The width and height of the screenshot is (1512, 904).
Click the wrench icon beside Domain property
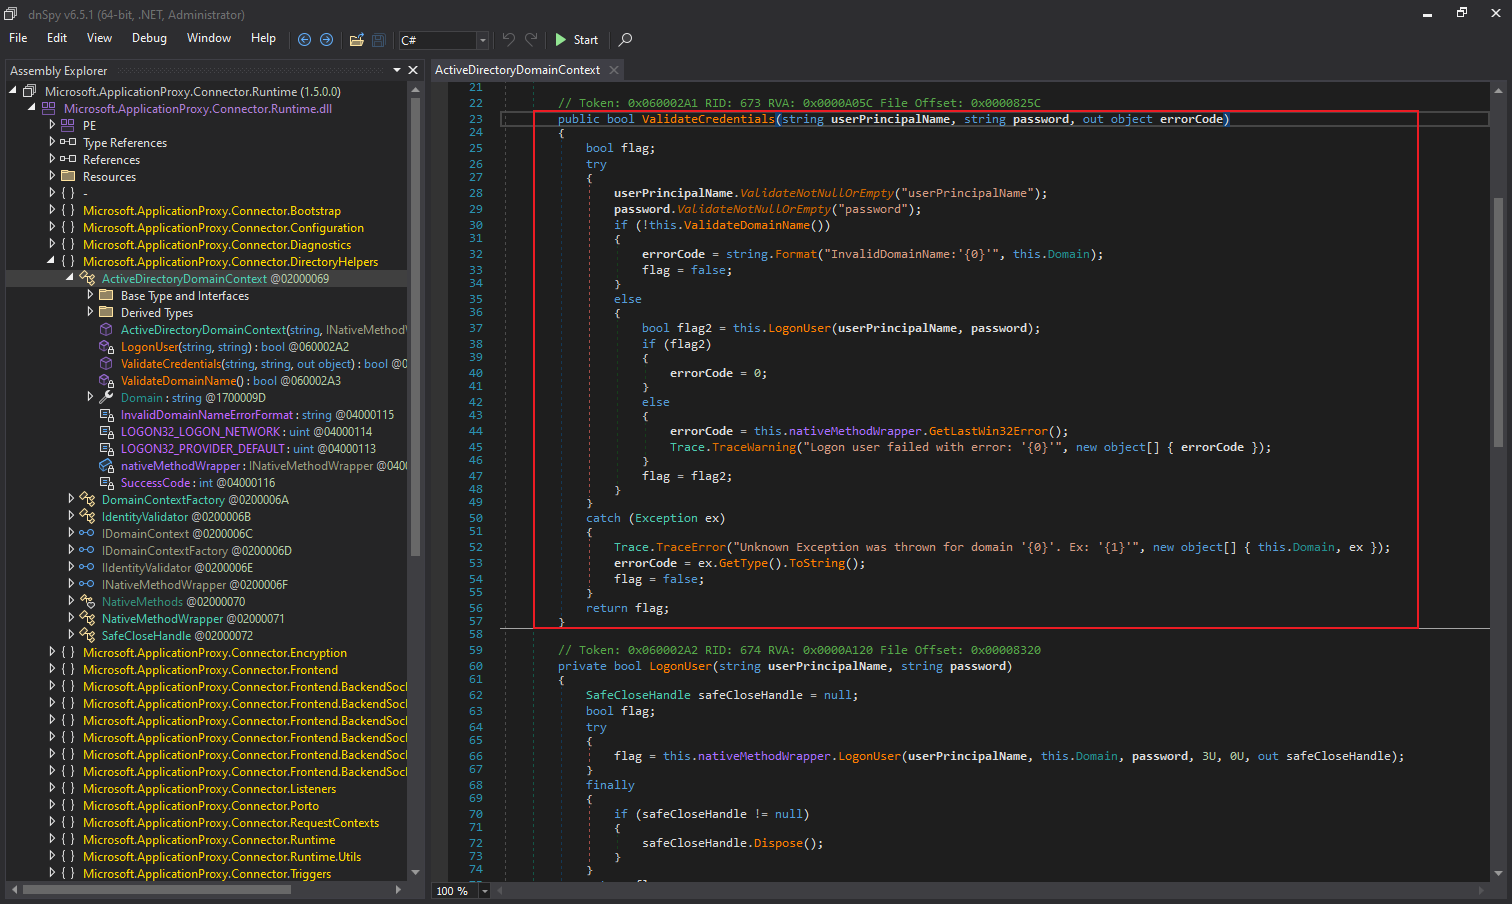[x=107, y=398]
